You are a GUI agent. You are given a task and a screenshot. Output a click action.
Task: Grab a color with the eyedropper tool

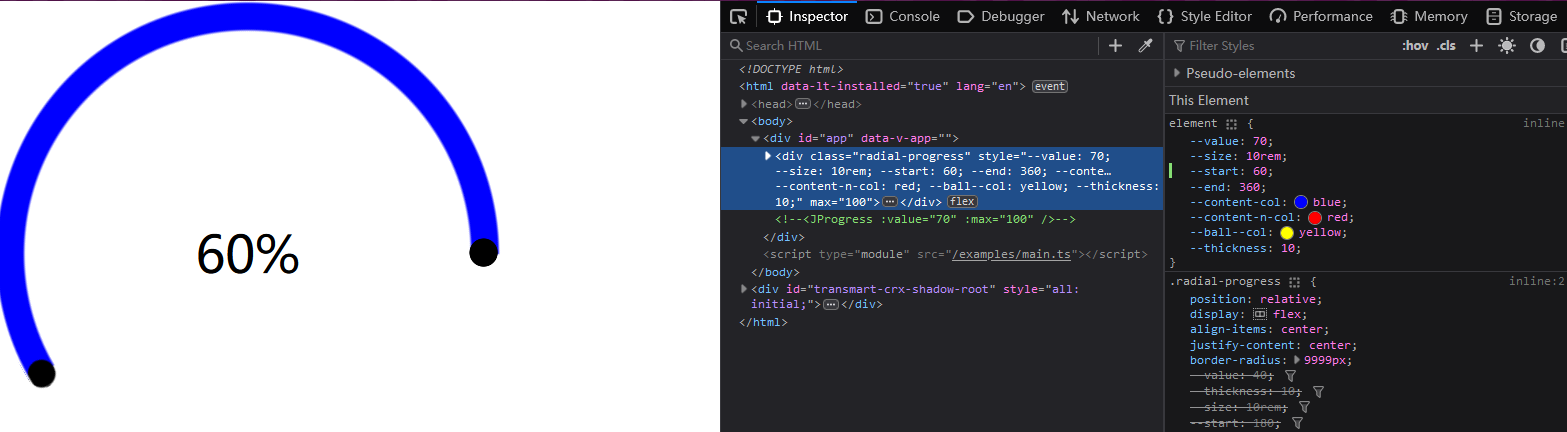click(x=1146, y=45)
